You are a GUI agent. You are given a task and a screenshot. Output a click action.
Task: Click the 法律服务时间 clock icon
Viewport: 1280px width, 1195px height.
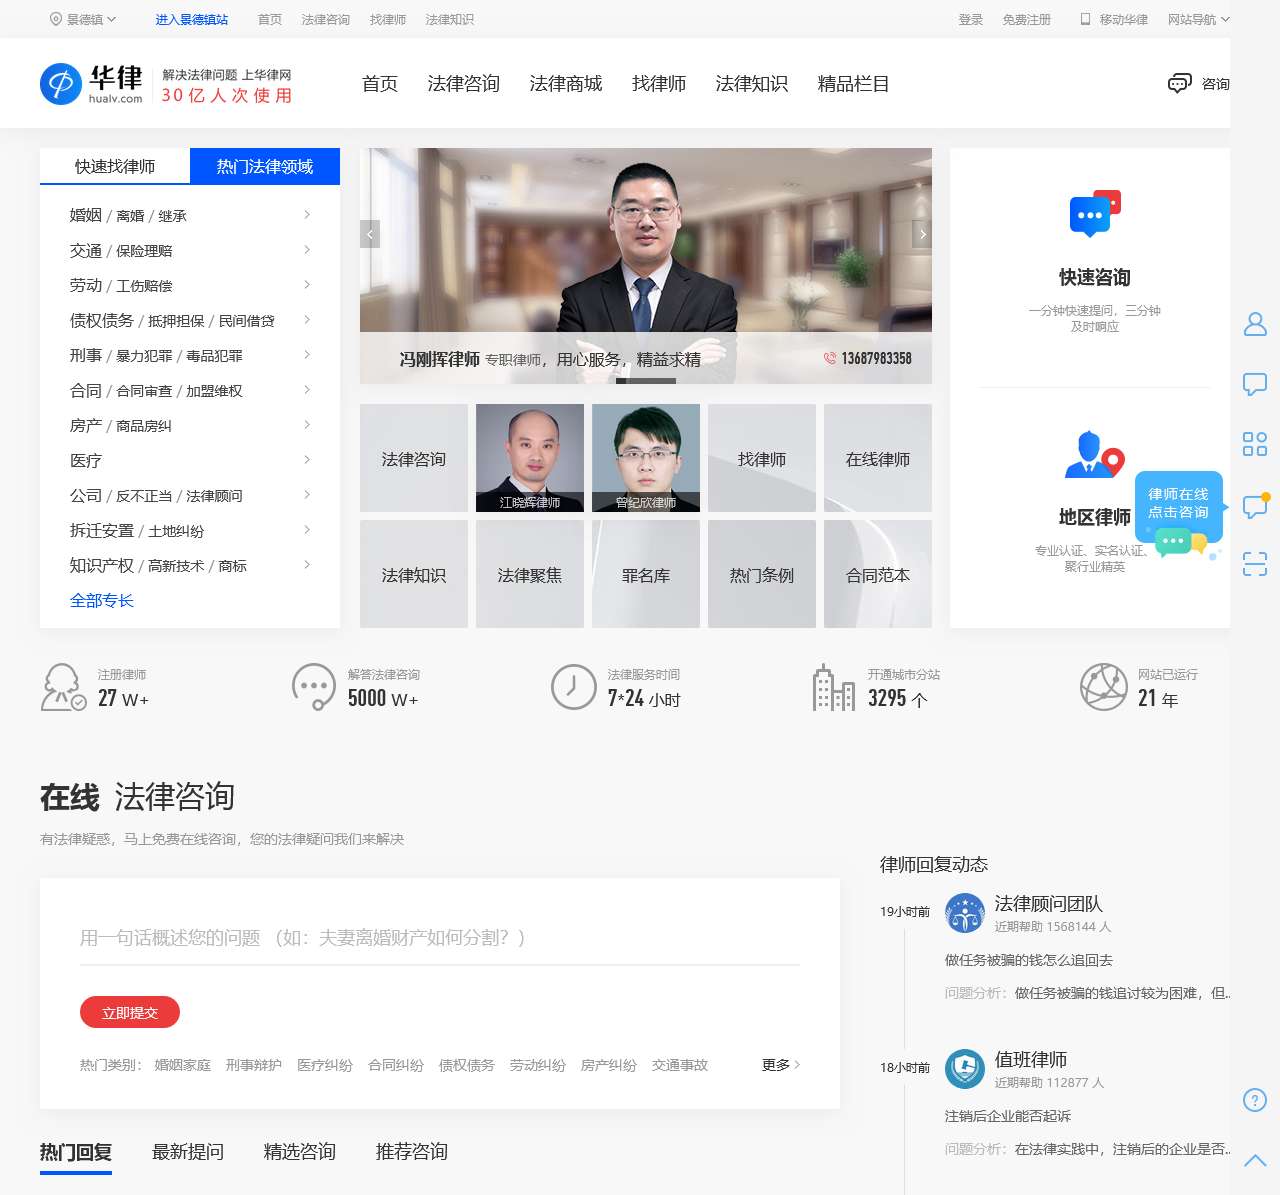click(x=574, y=687)
